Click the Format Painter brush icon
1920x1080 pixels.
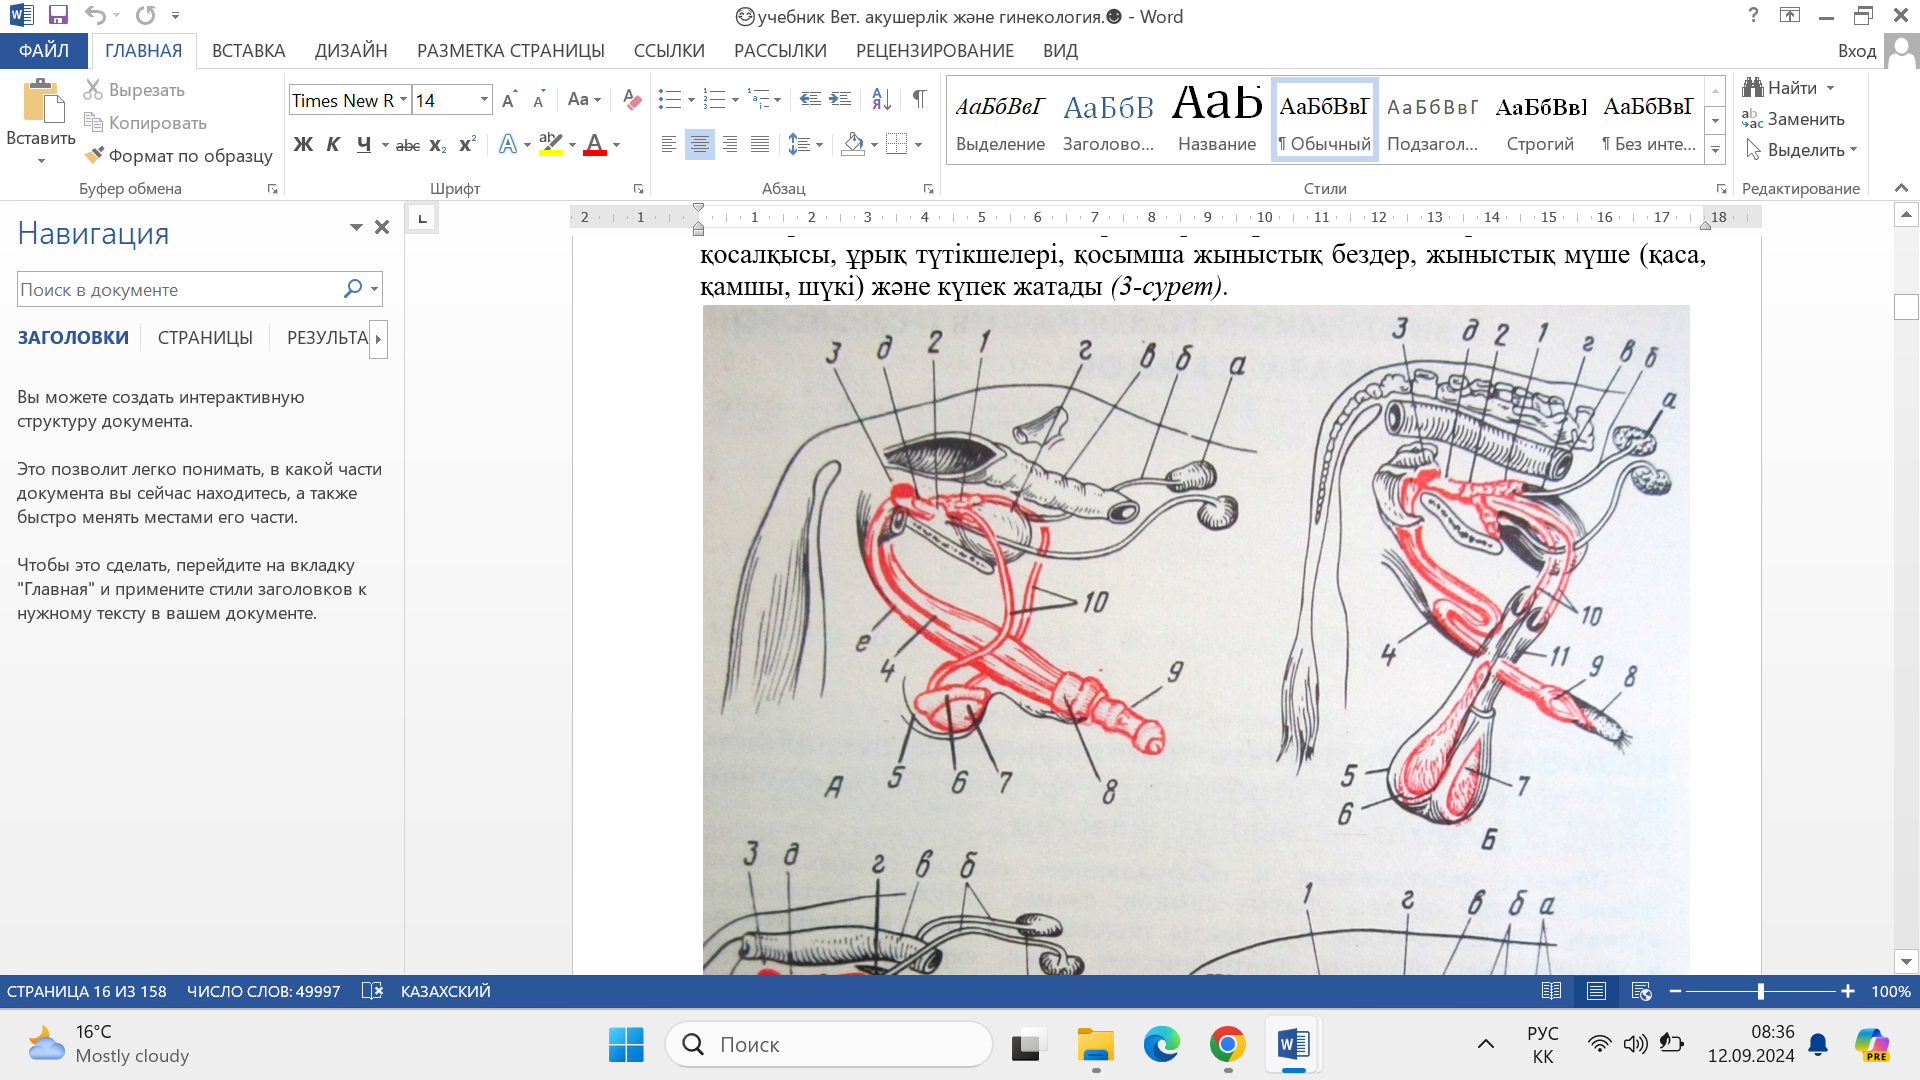point(95,155)
